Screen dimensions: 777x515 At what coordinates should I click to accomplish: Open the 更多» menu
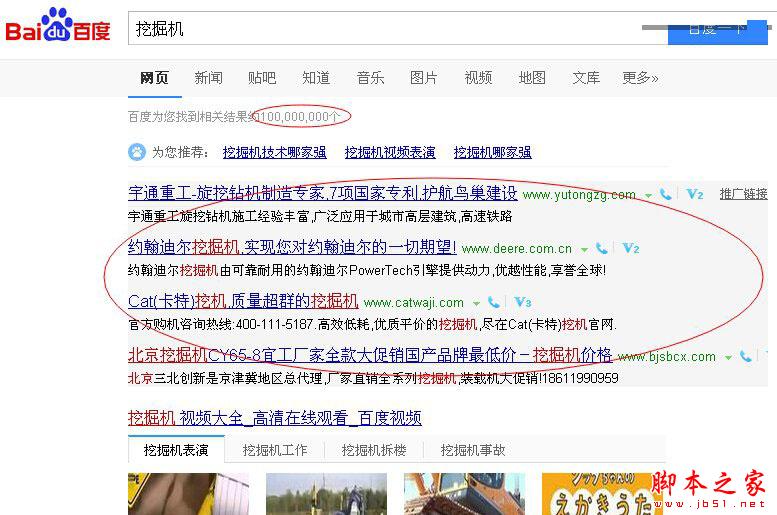pyautogui.click(x=640, y=78)
